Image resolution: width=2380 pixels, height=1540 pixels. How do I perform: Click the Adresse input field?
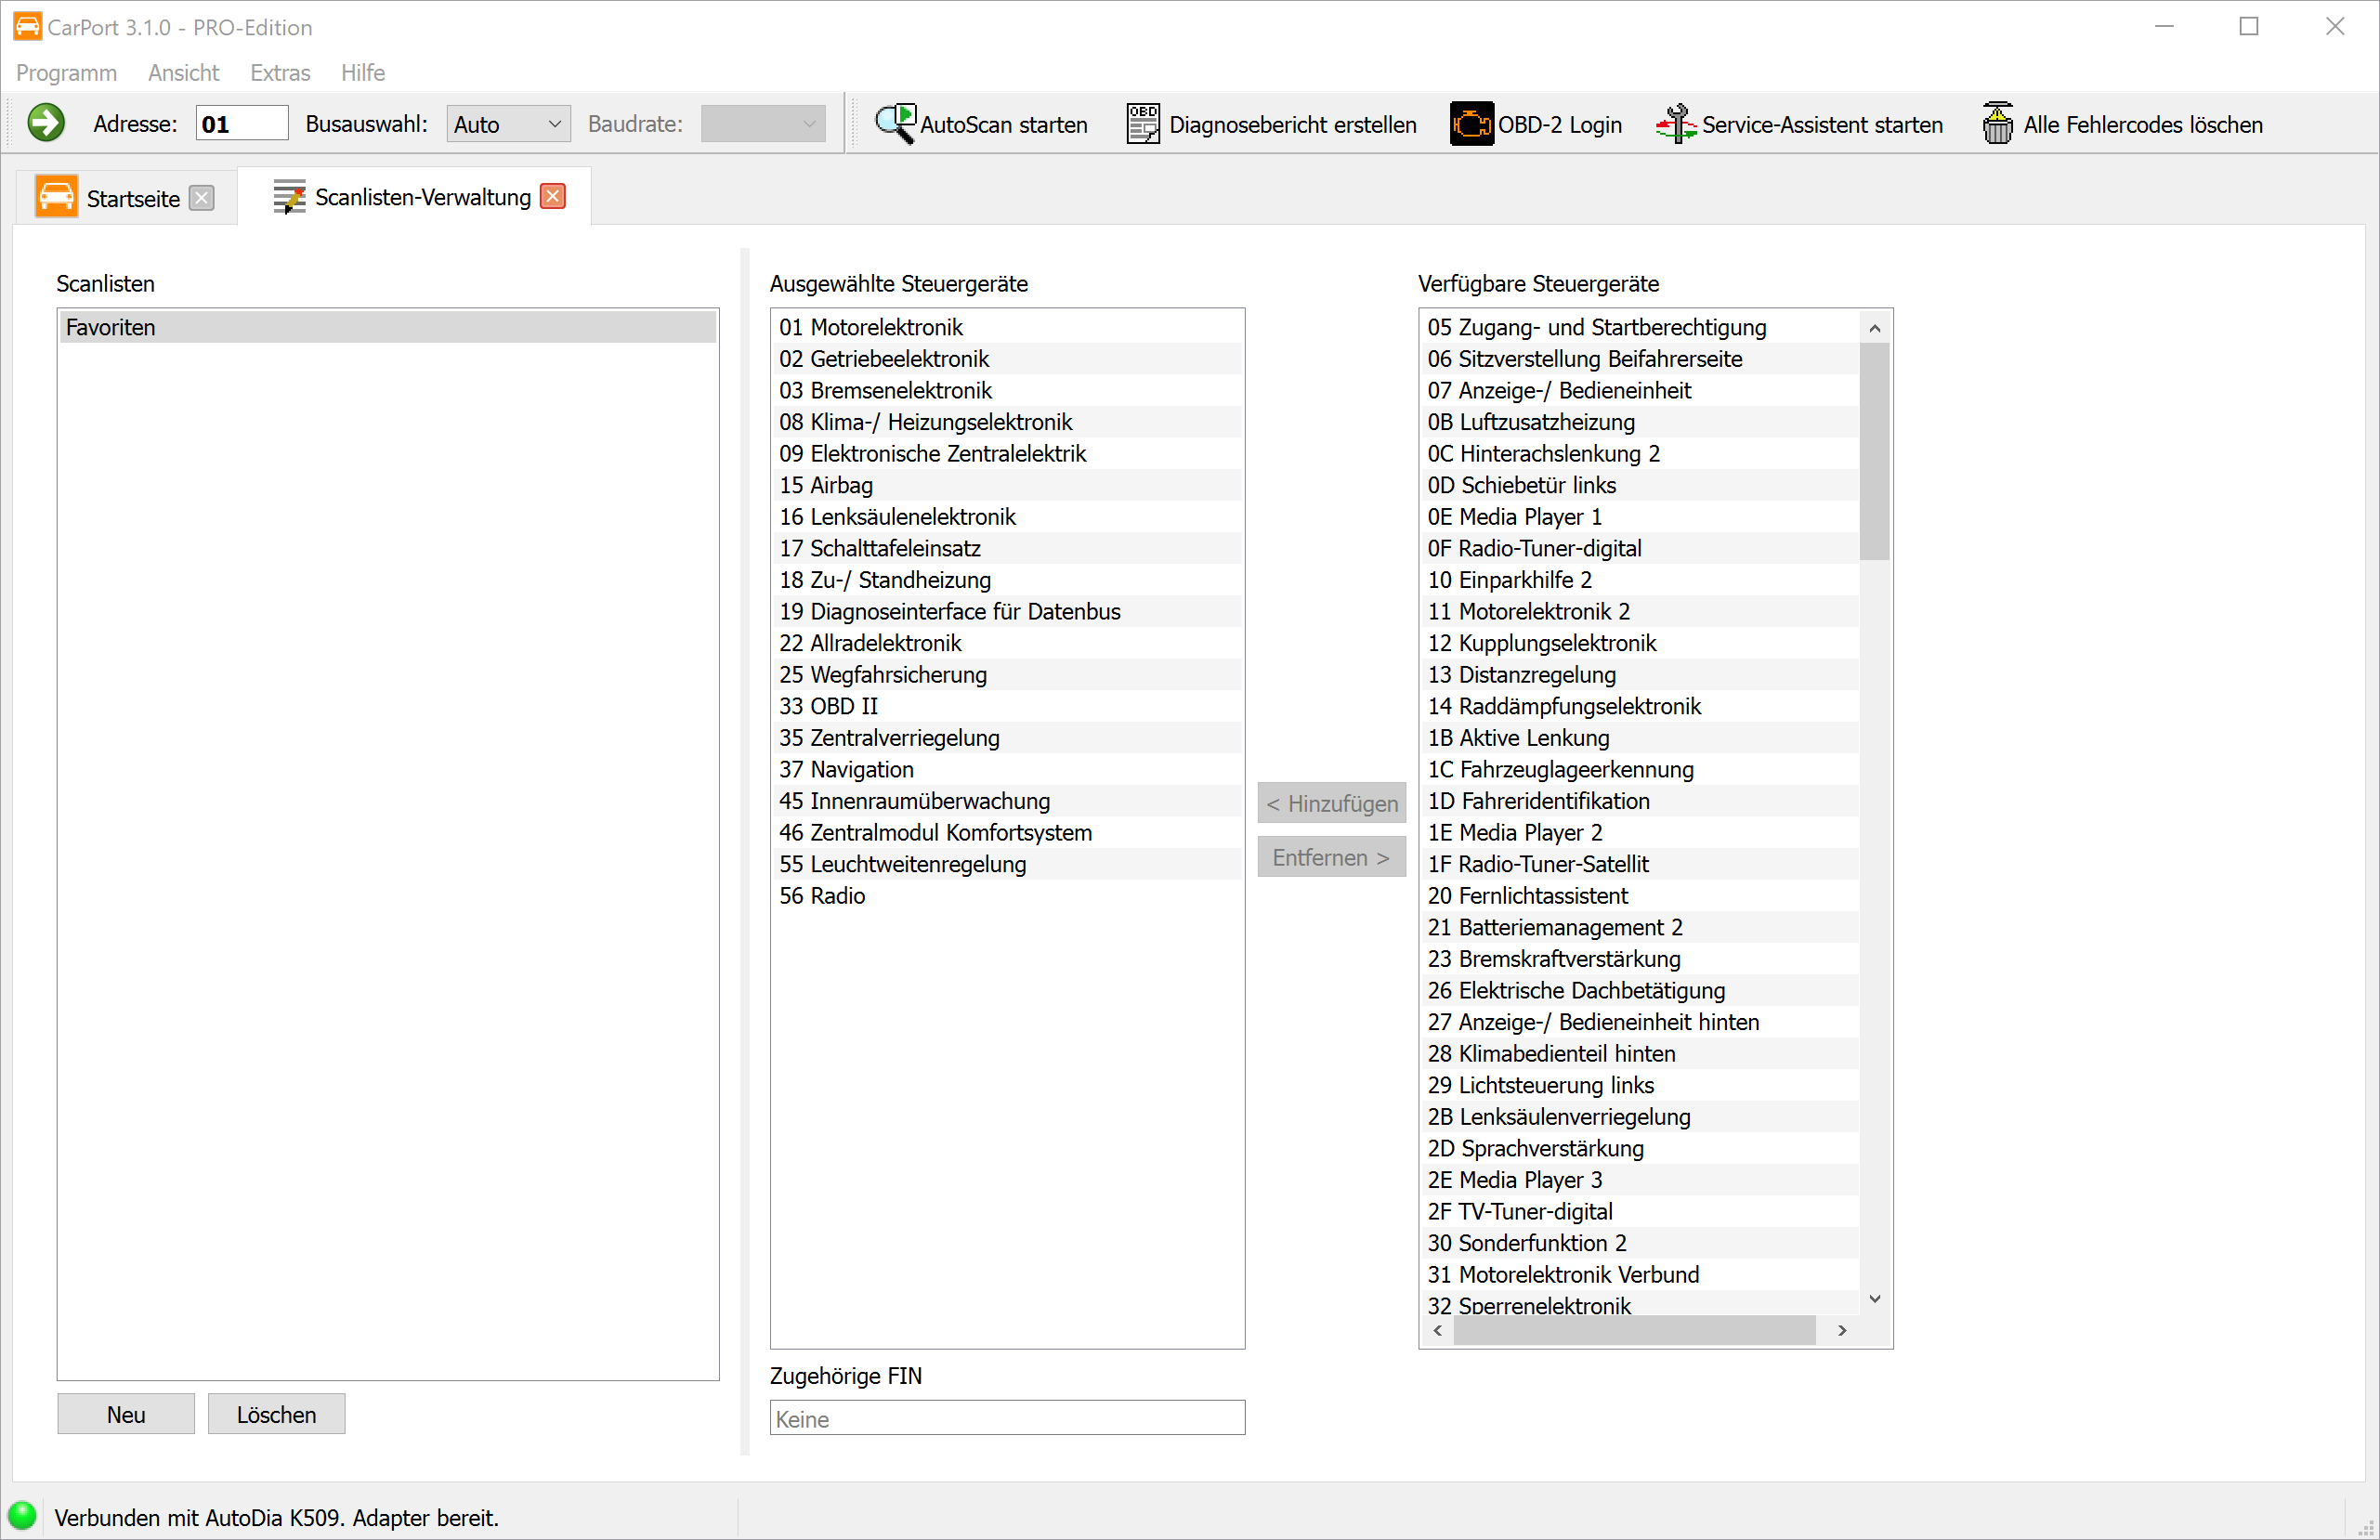click(x=241, y=124)
